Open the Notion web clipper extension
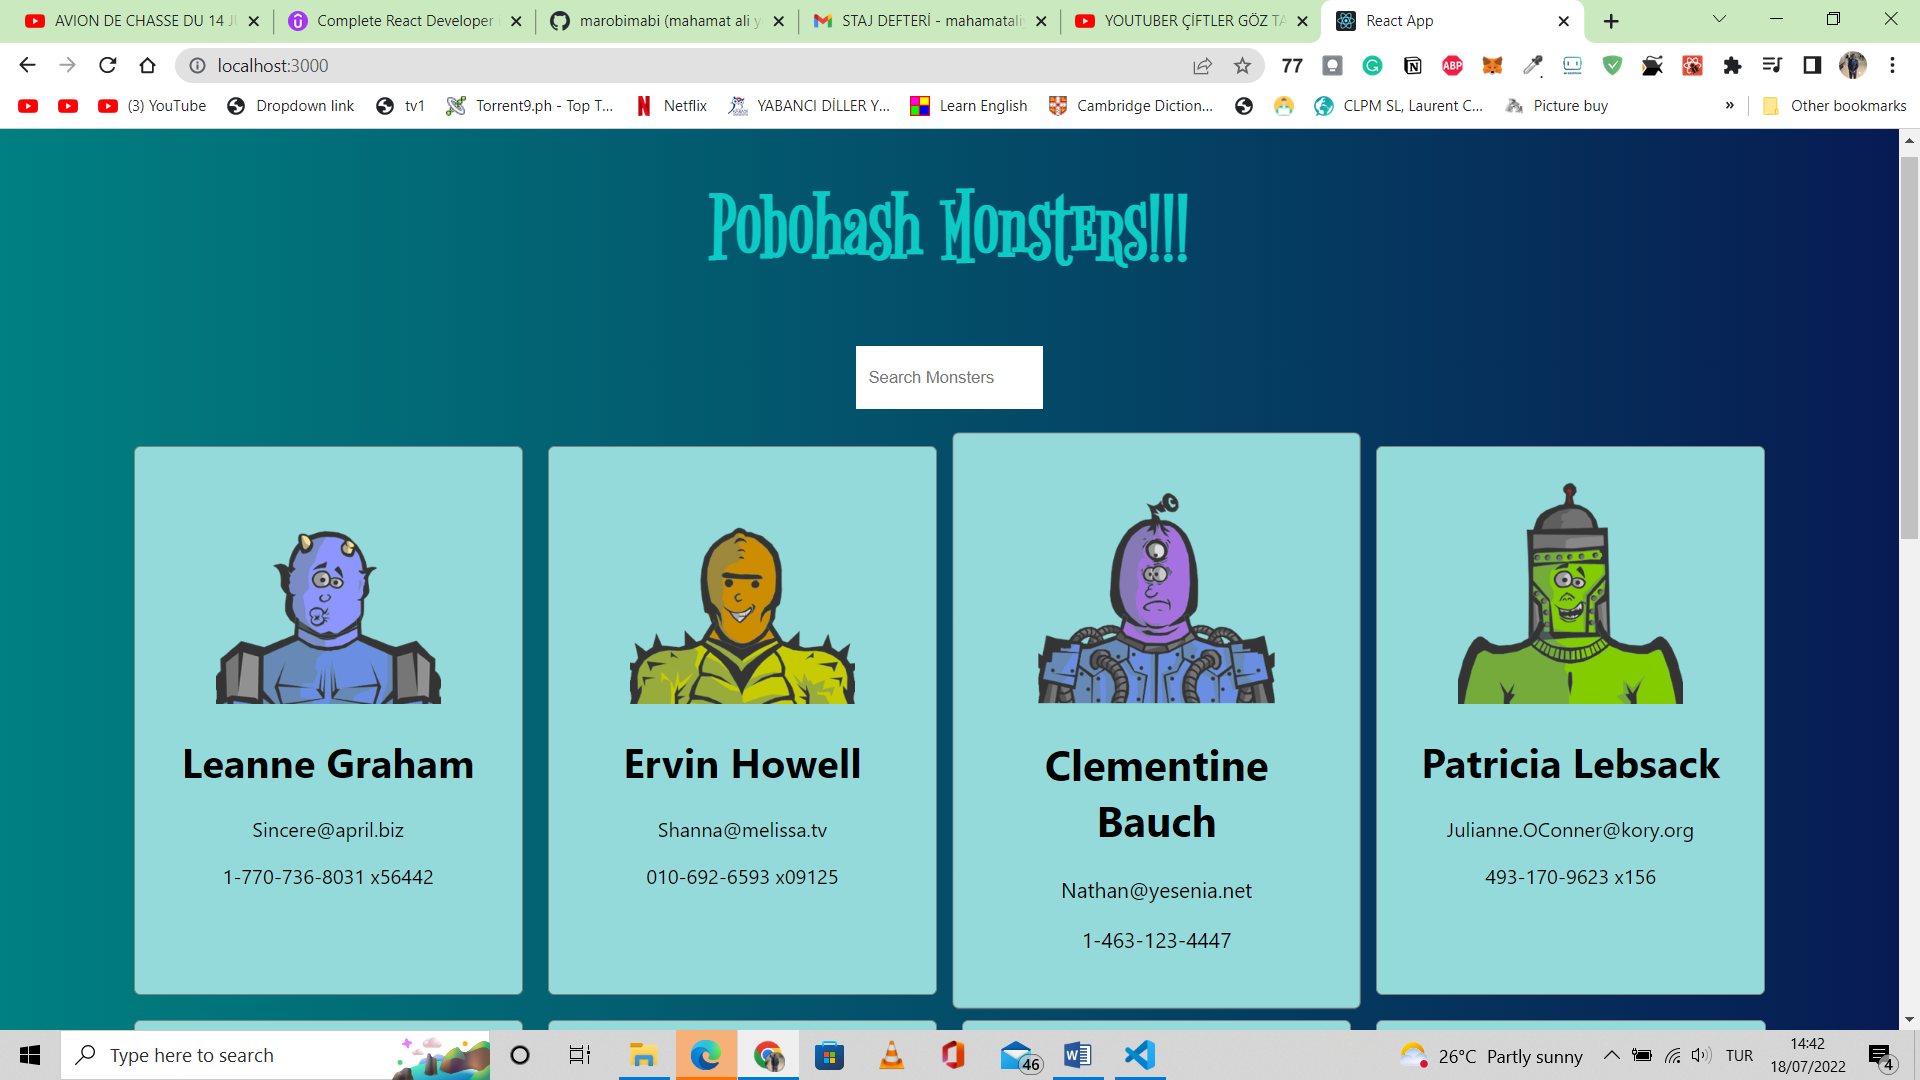The width and height of the screenshot is (1920, 1080). tap(1413, 66)
